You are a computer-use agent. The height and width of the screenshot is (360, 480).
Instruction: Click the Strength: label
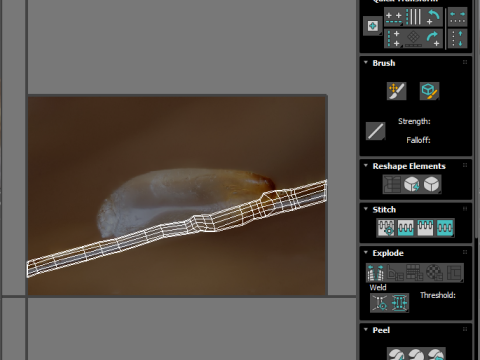414,121
